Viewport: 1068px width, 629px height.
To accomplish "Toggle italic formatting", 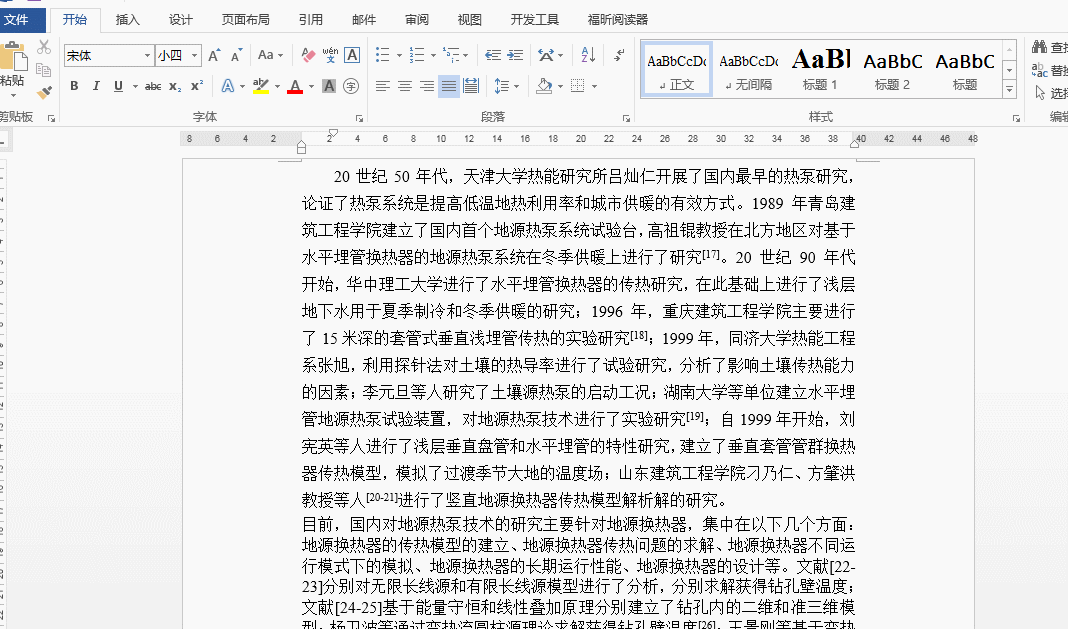I will (x=96, y=87).
